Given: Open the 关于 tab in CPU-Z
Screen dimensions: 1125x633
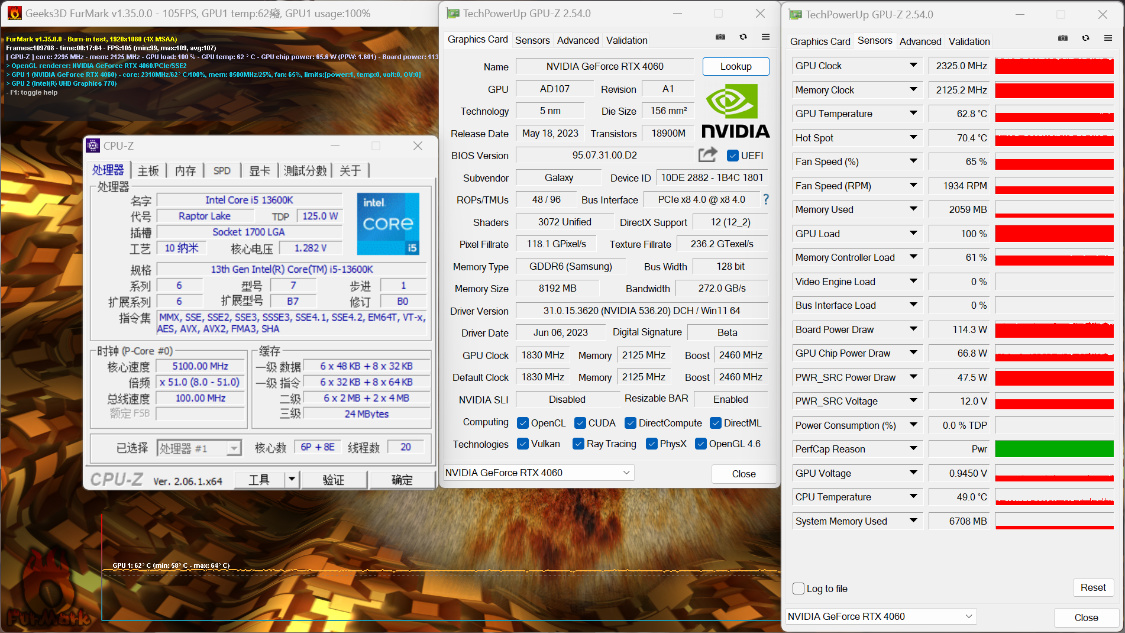Looking at the screenshot, I should (x=351, y=170).
